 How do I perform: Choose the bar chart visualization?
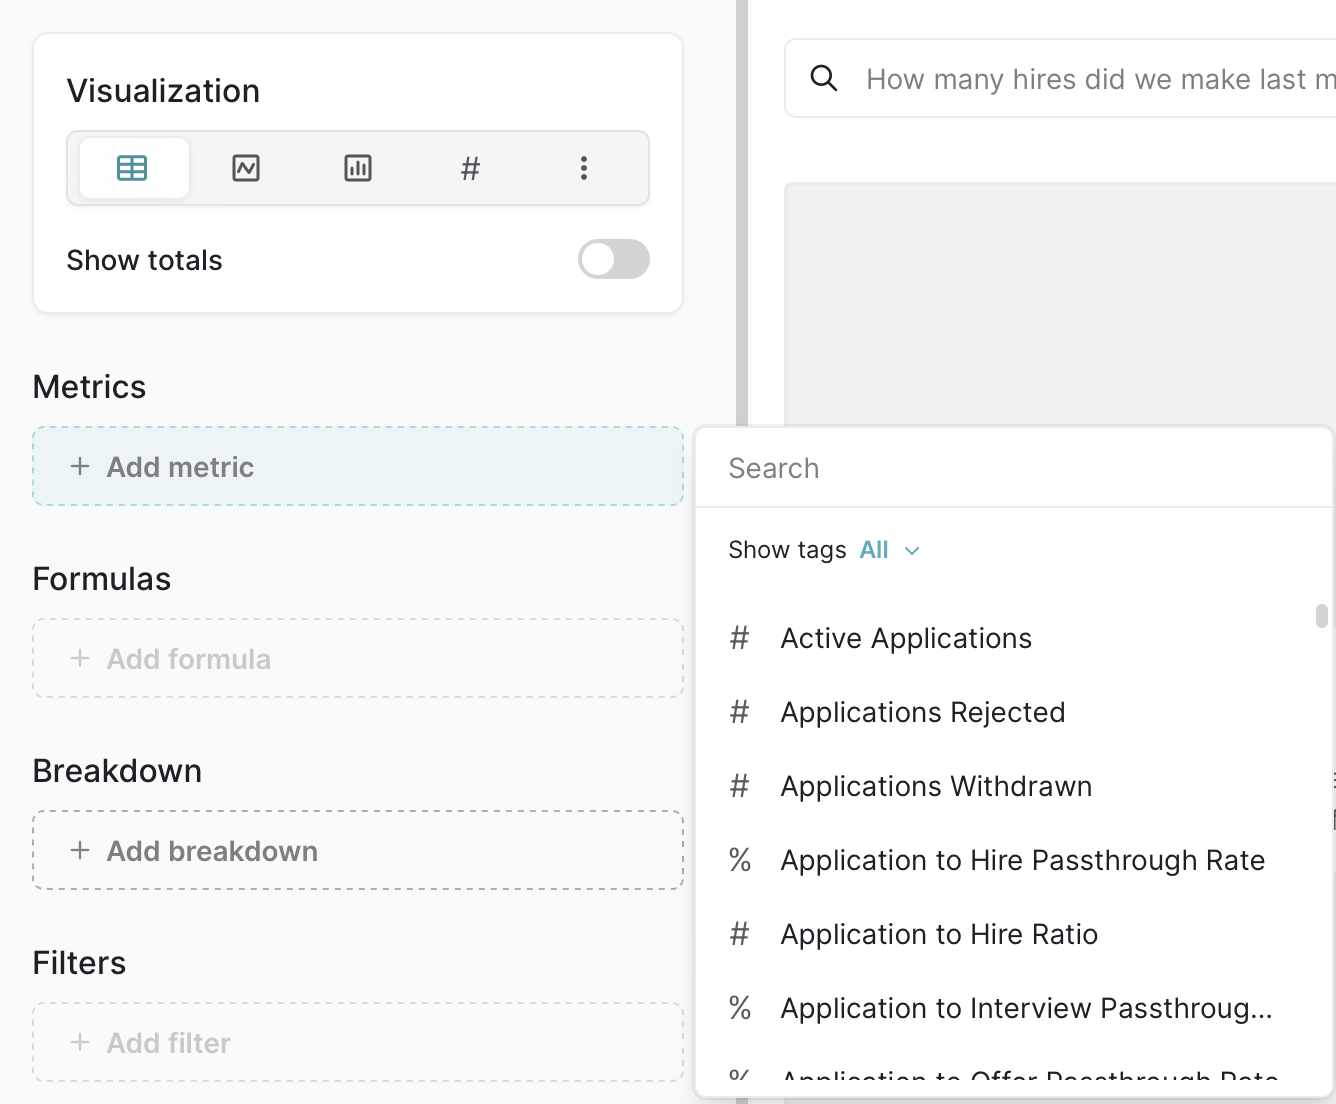pos(358,168)
